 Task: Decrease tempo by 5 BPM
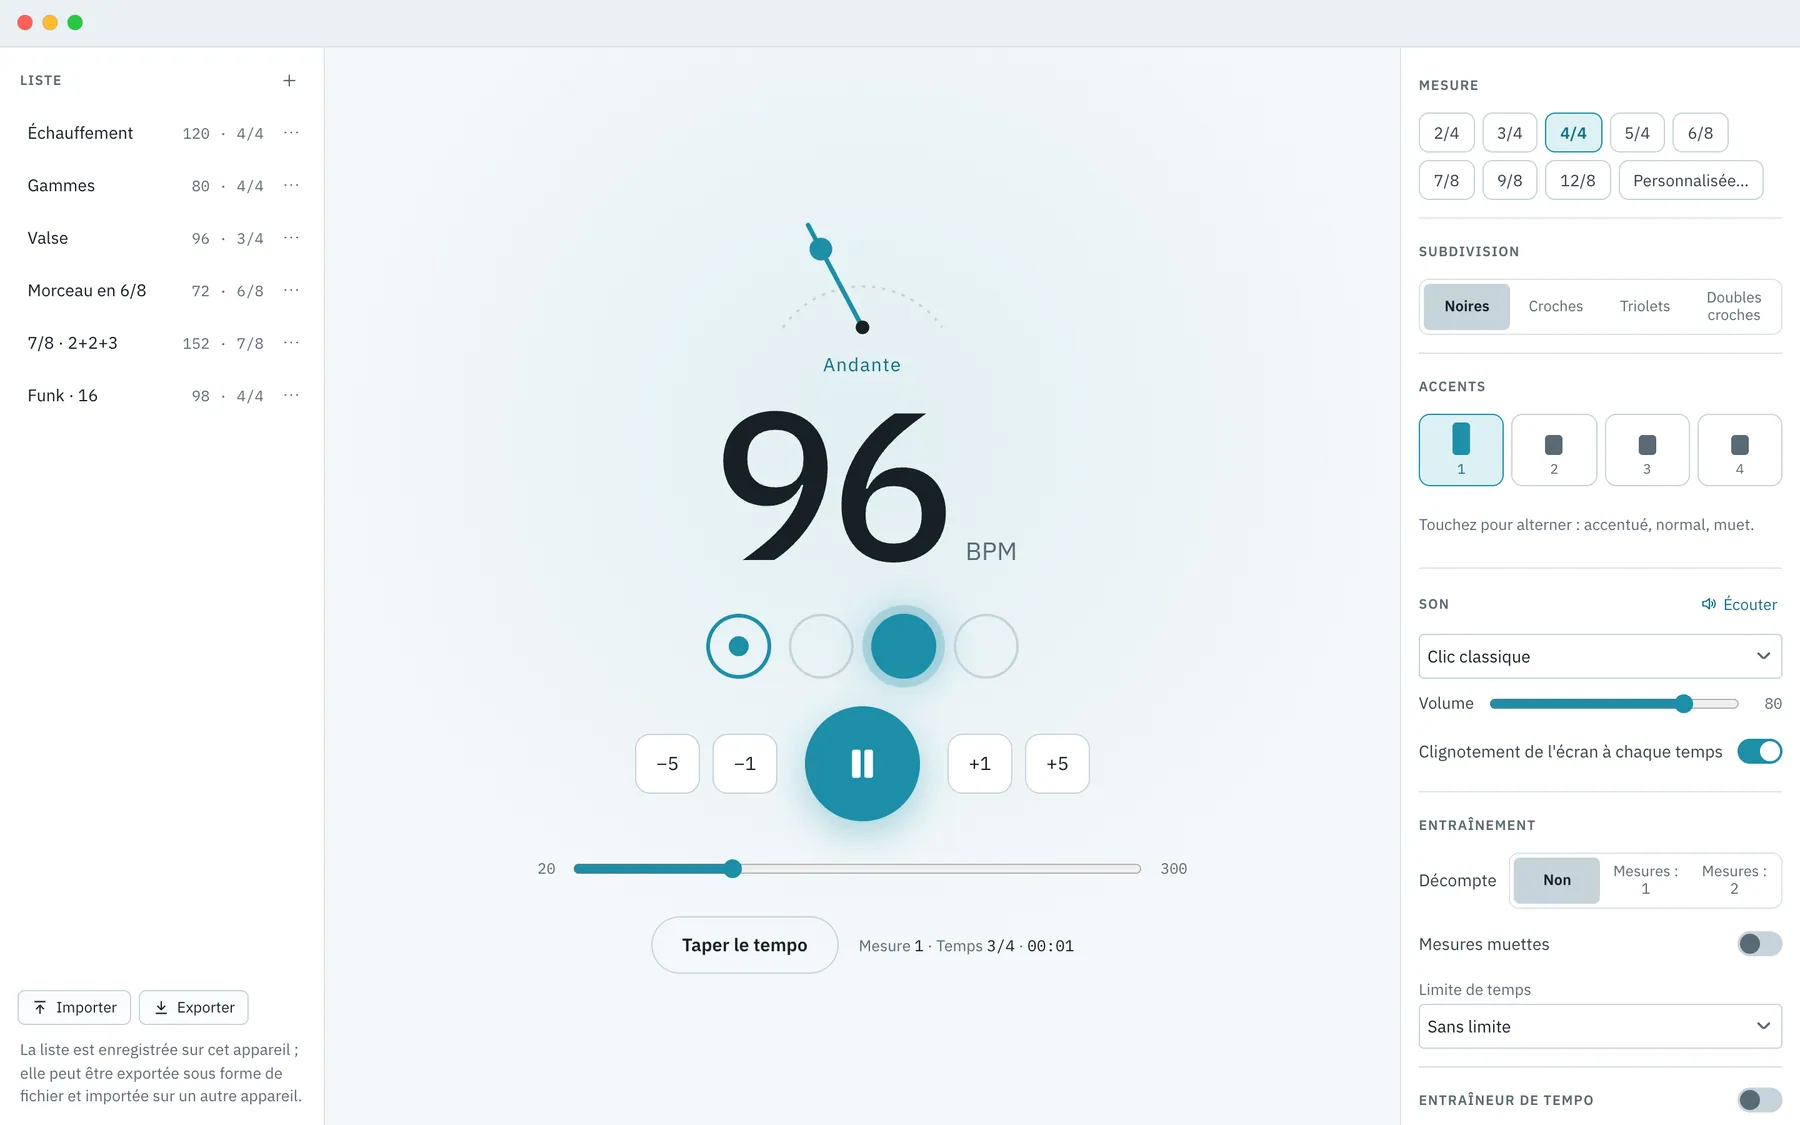pyautogui.click(x=667, y=764)
